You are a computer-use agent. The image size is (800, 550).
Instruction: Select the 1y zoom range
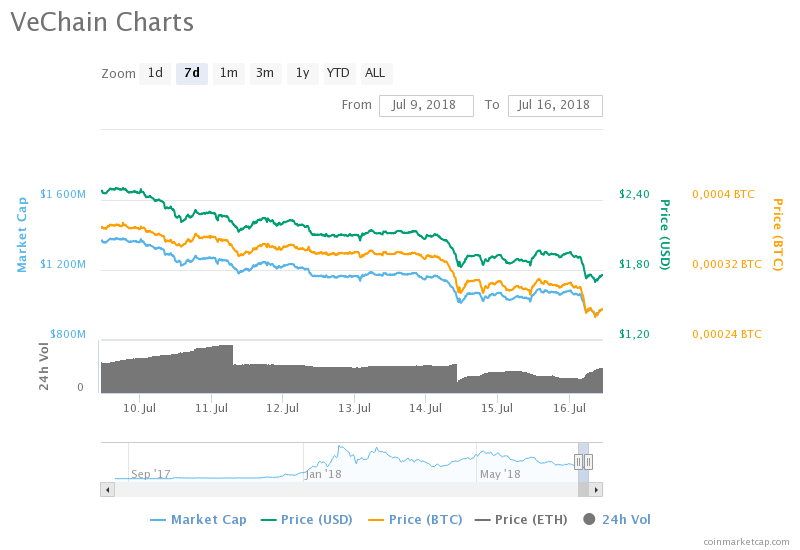[x=303, y=73]
